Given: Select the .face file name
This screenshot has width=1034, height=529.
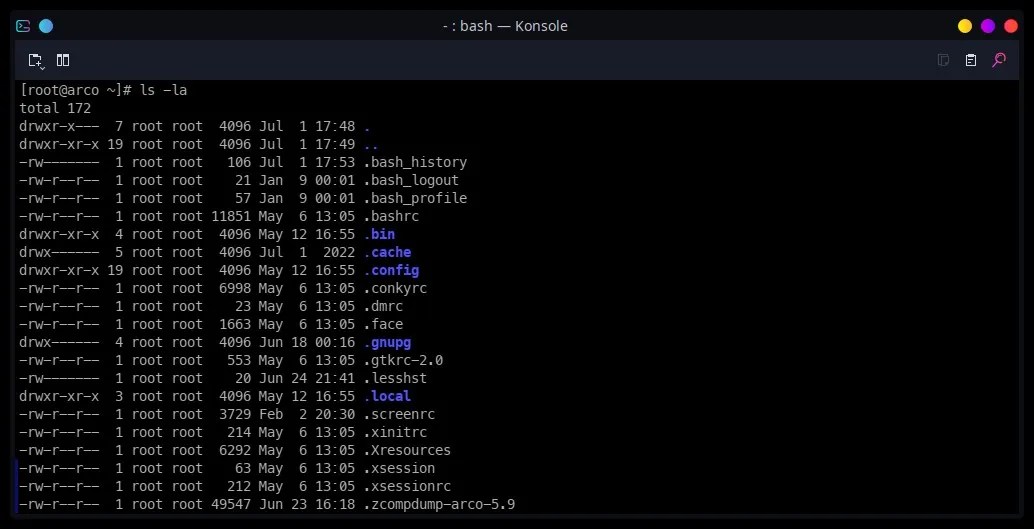Looking at the screenshot, I should click(x=383, y=325).
